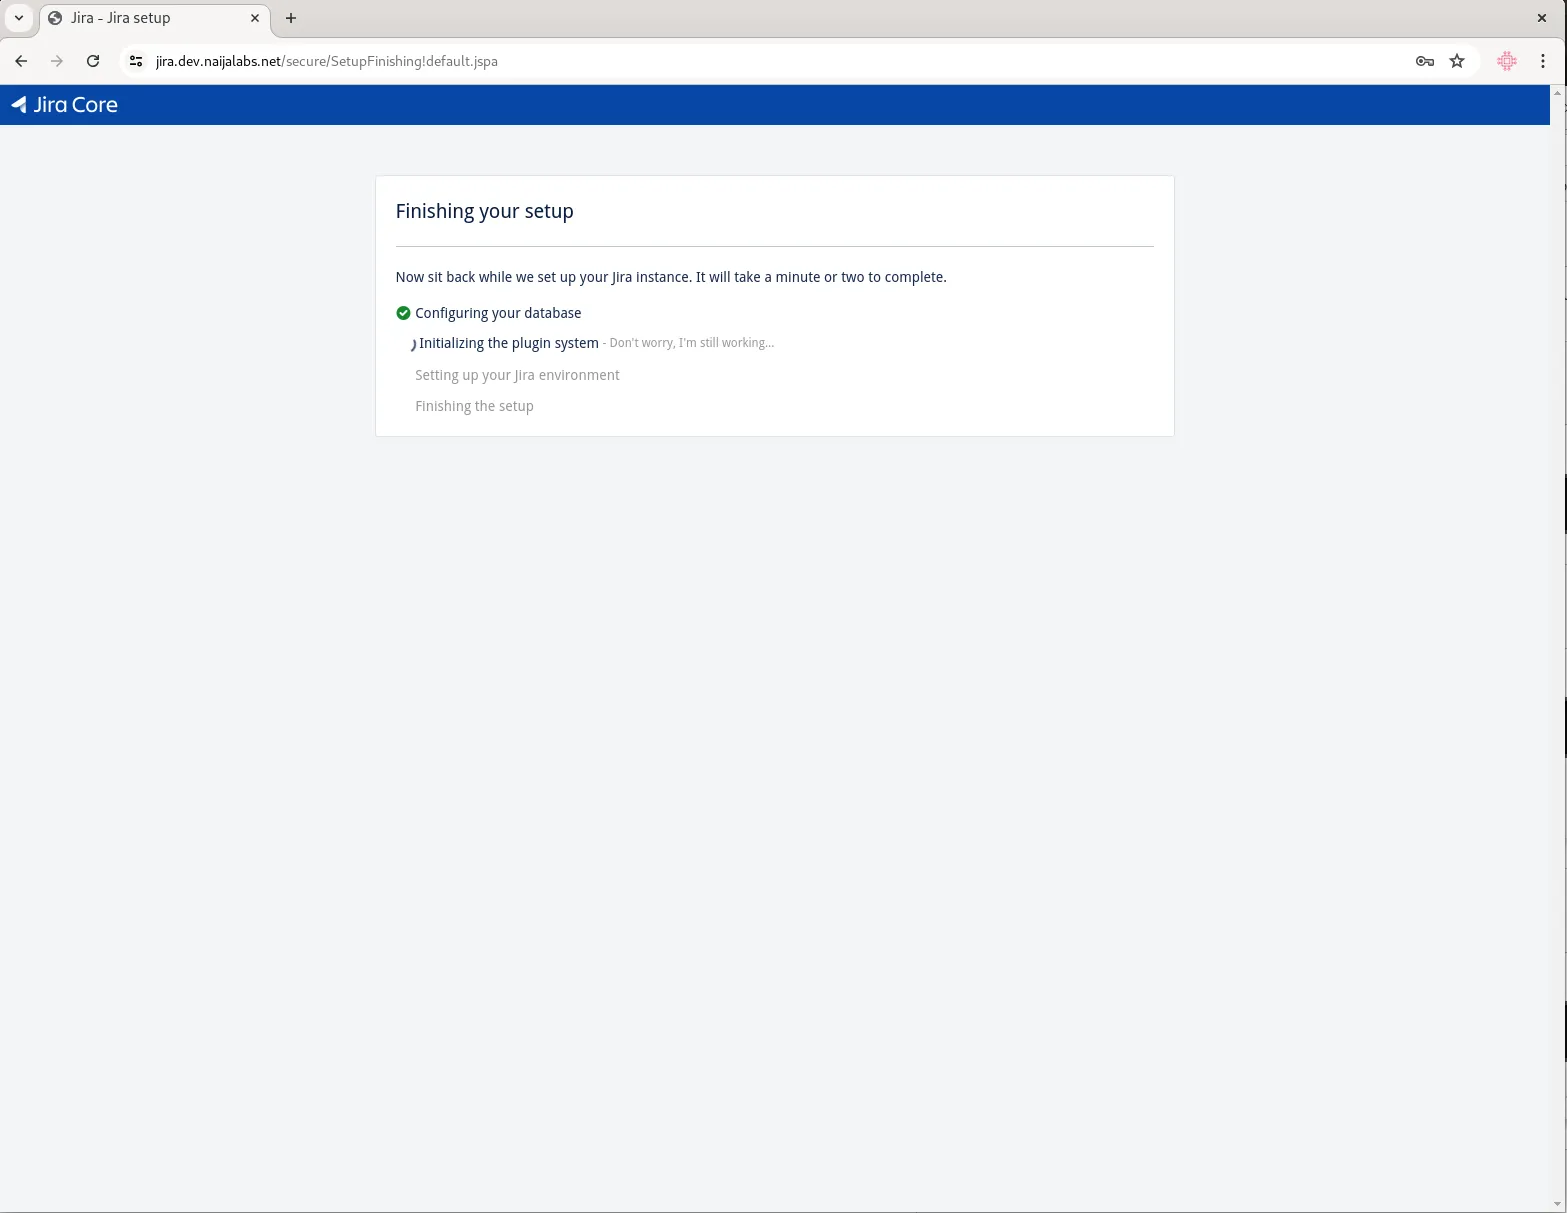This screenshot has width=1567, height=1213.
Task: Click 'Setting up your Jira environment' text
Action: click(517, 375)
